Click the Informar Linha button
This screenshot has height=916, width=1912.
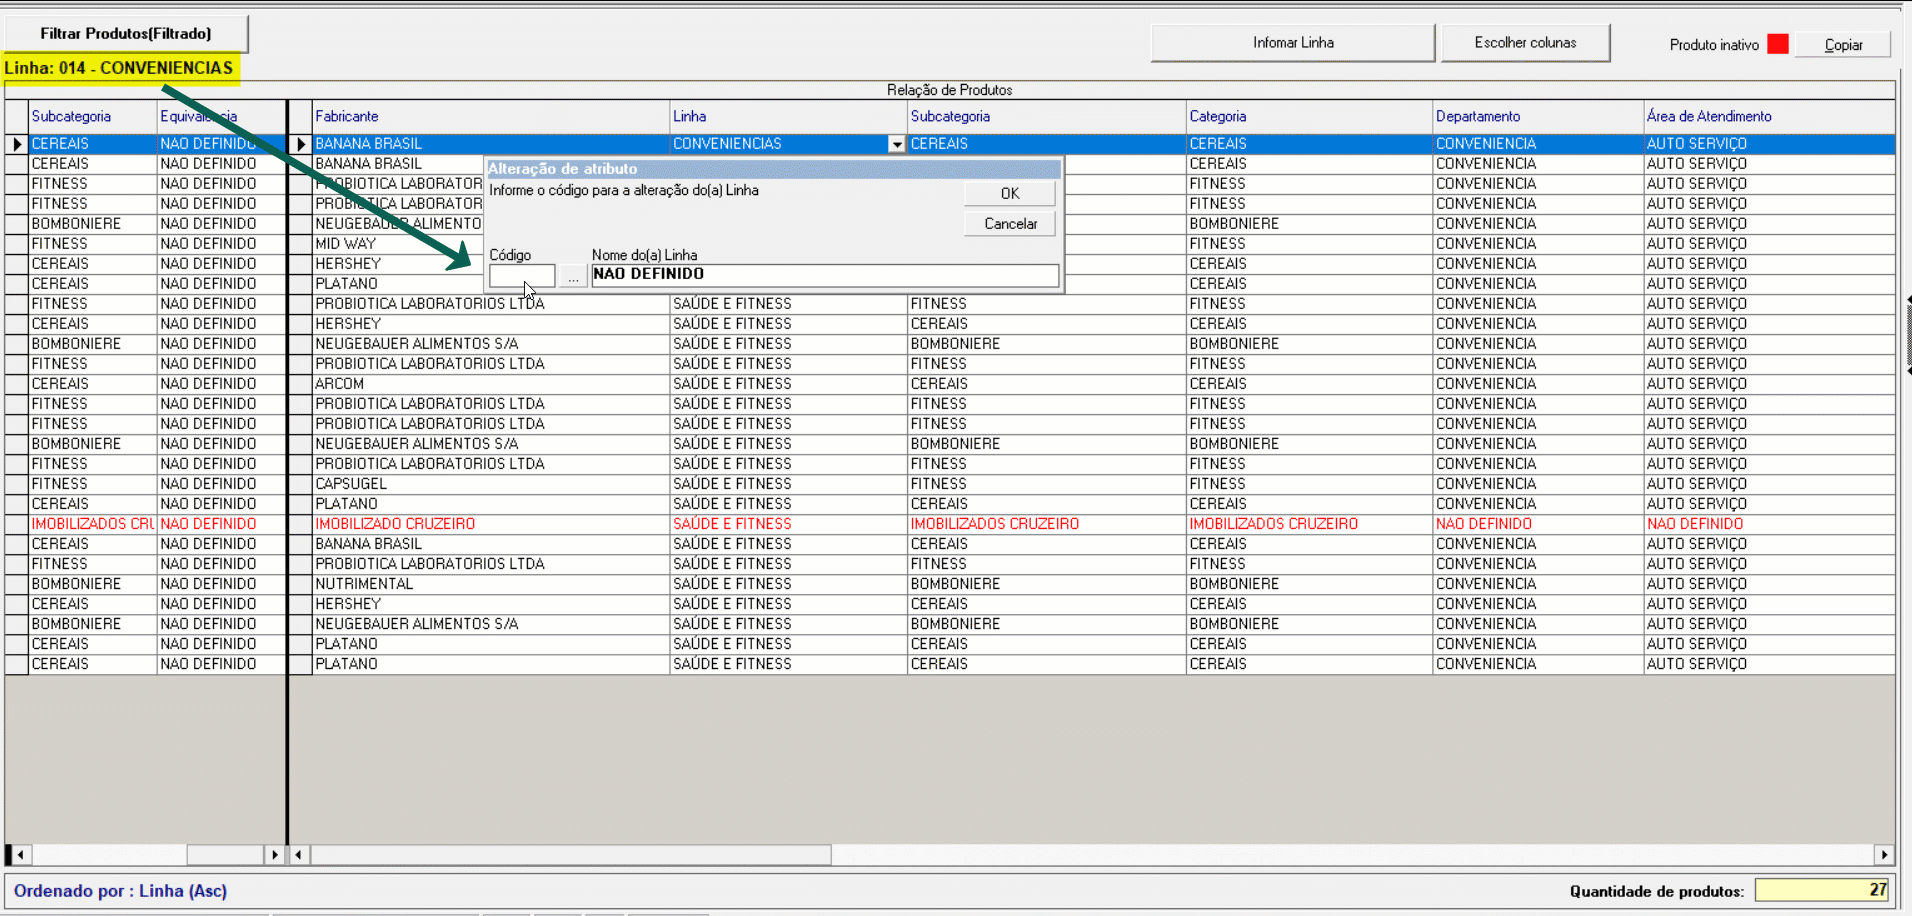[1293, 43]
